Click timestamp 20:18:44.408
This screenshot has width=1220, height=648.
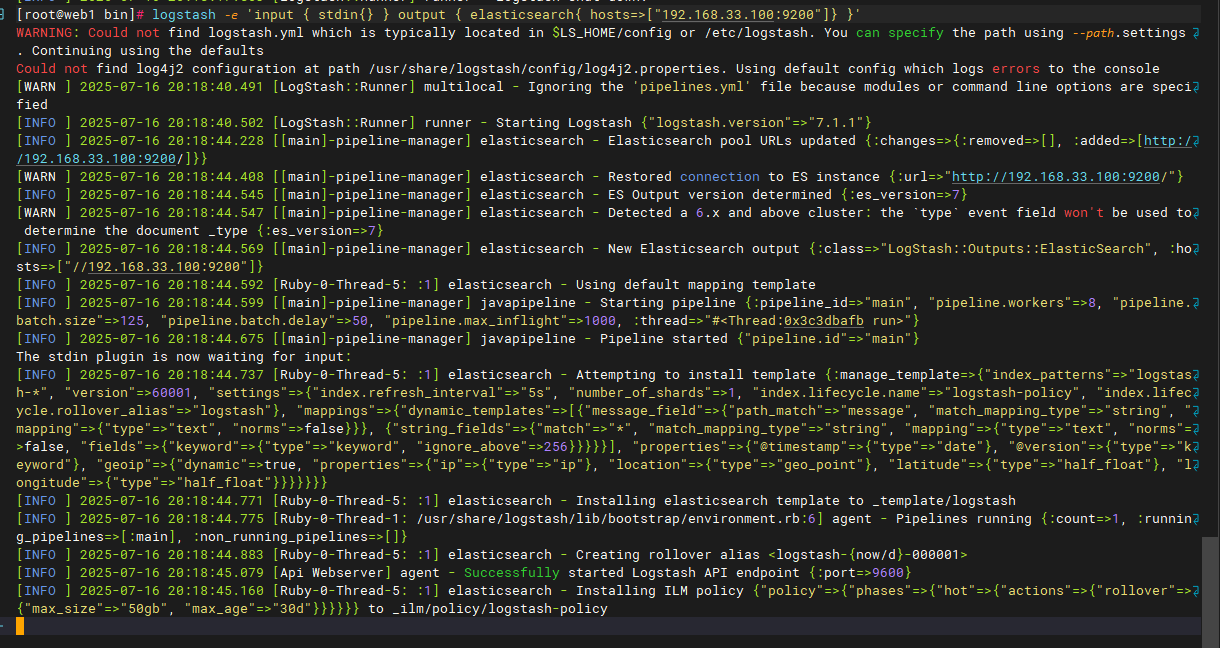click(216, 177)
